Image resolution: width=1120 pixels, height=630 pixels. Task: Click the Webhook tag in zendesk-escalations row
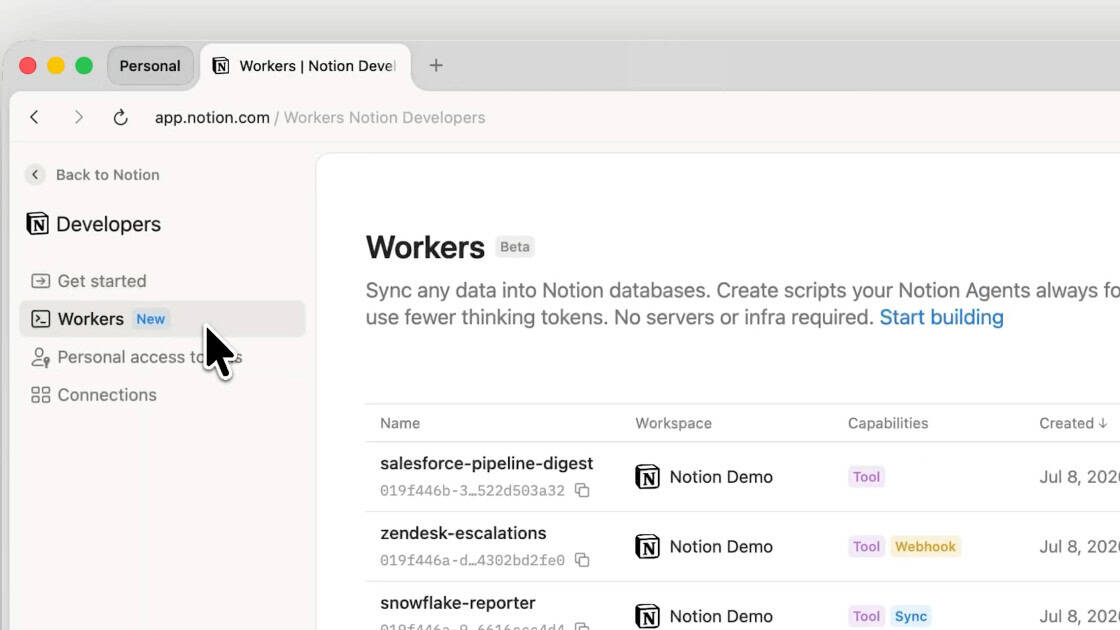(925, 546)
